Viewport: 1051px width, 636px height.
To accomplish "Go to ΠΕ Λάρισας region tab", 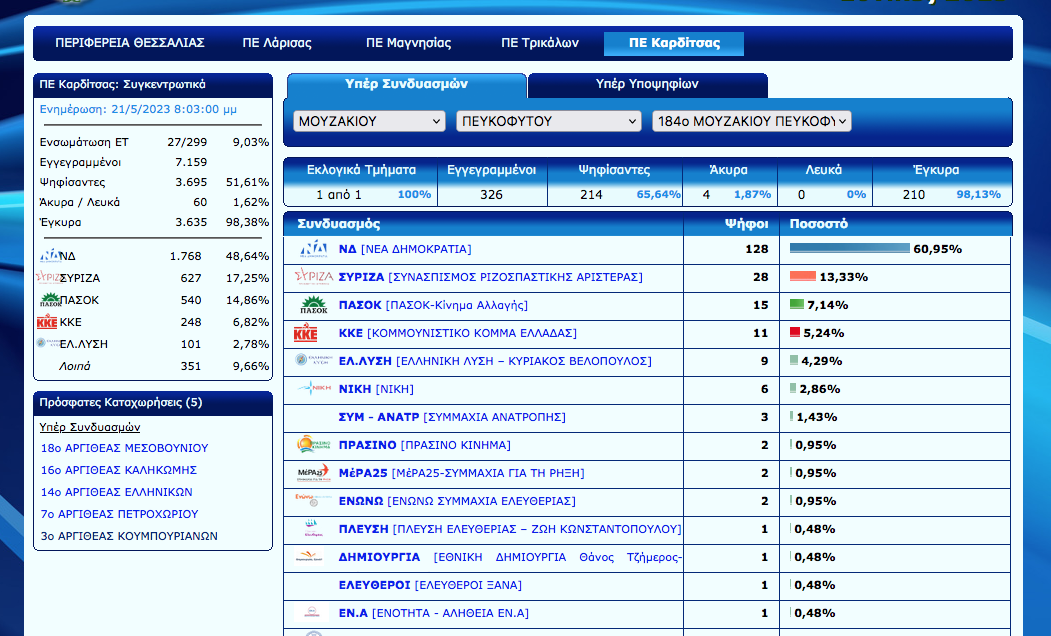I will point(277,43).
